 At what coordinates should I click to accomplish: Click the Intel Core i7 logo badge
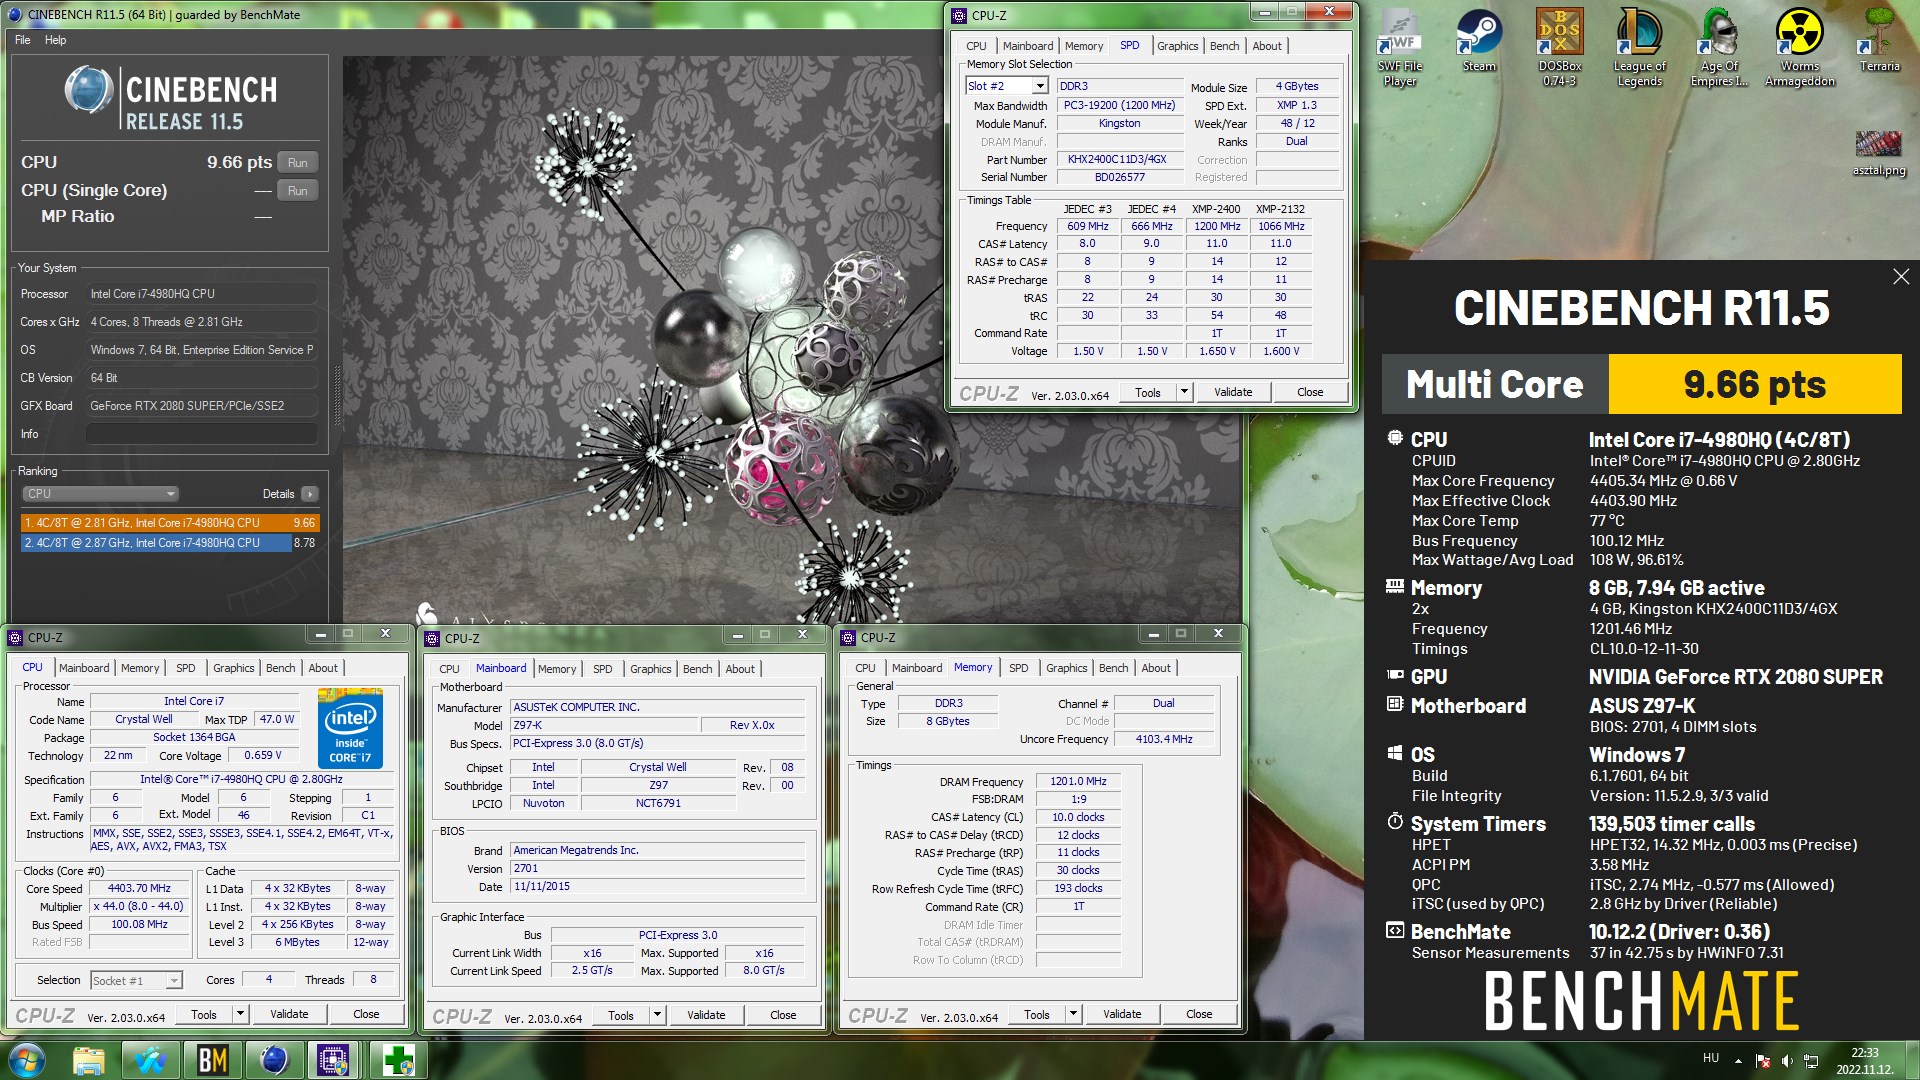click(350, 728)
